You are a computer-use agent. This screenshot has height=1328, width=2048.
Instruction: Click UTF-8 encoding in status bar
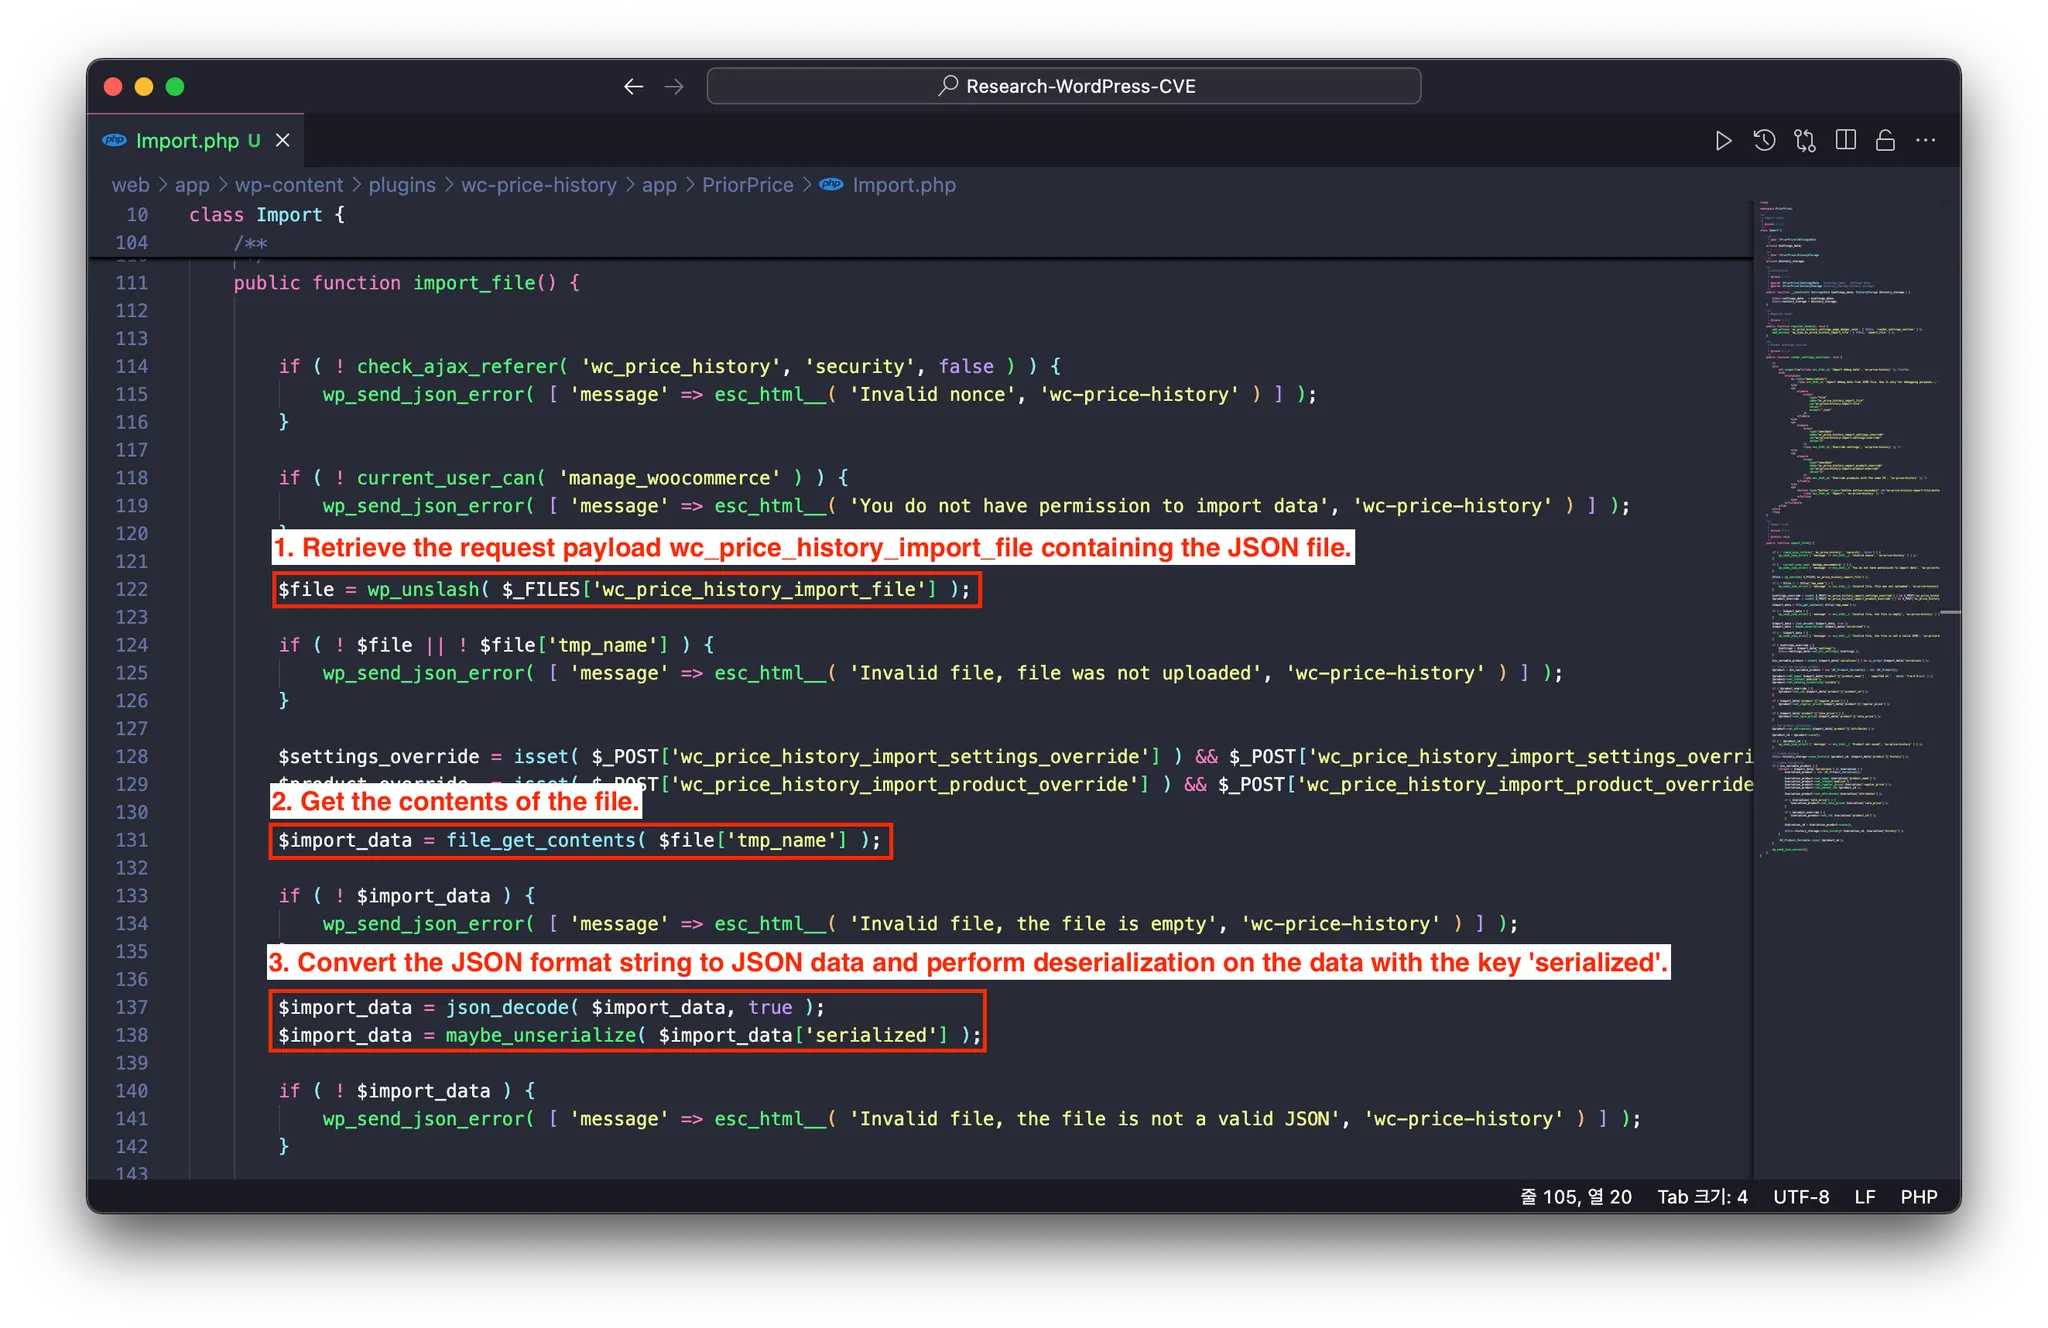tap(1801, 1197)
